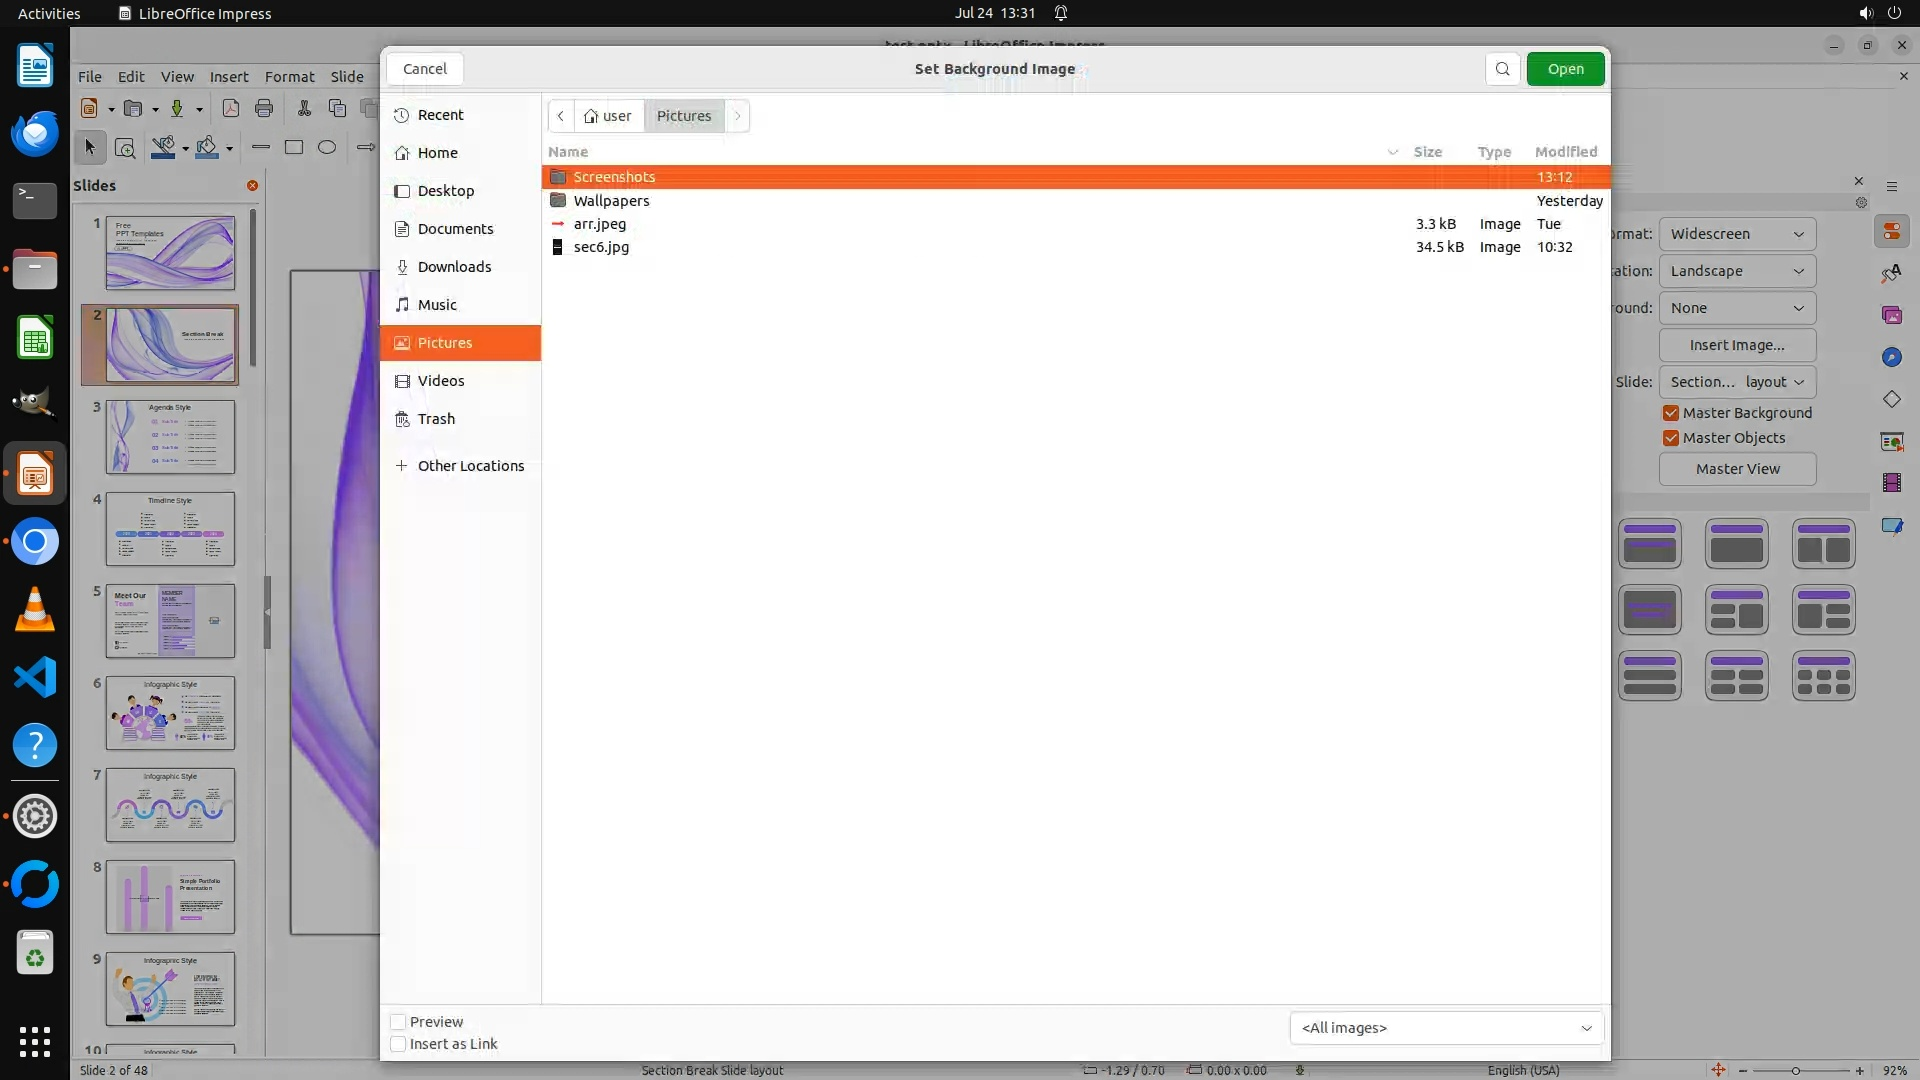The width and height of the screenshot is (1920, 1080).
Task: Click the Print toolbar icon
Action: tap(264, 108)
